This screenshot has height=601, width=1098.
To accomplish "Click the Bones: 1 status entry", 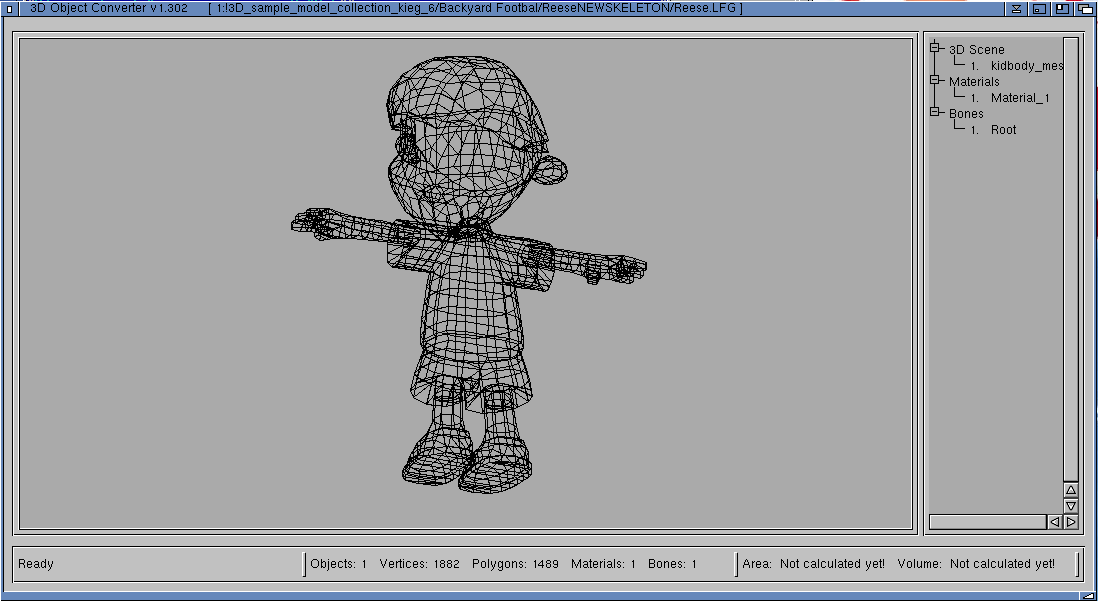I will (x=672, y=564).
